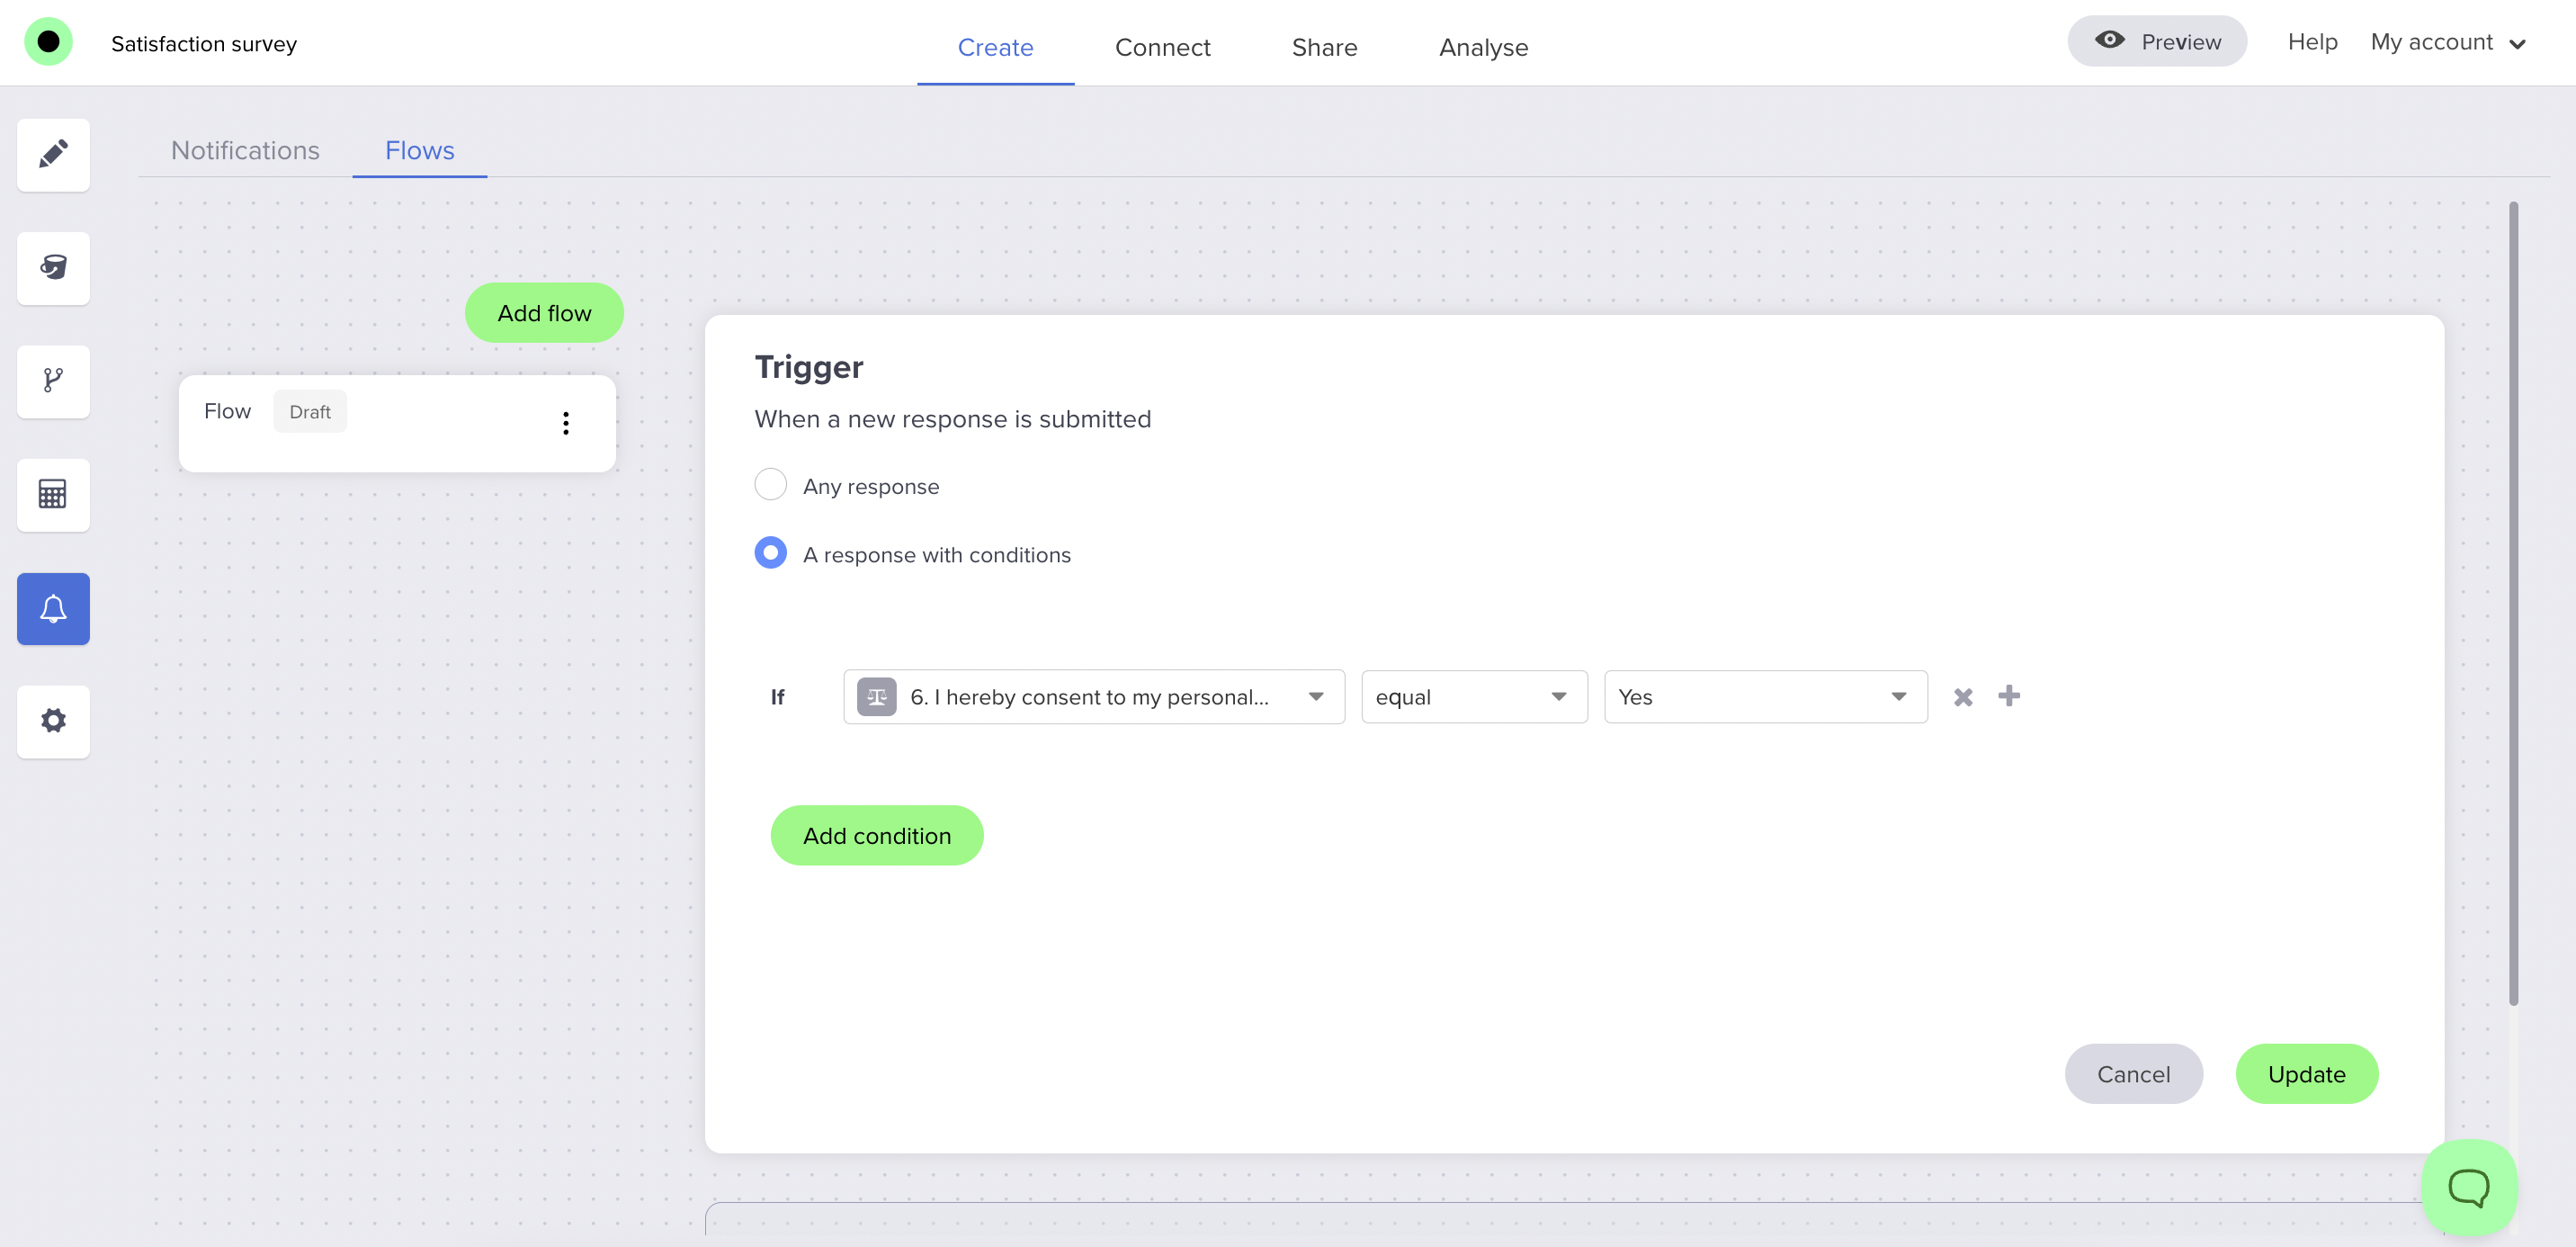The image size is (2576, 1247).
Task: Open the pencil edit questions sidebar tool
Action: pos(53,155)
